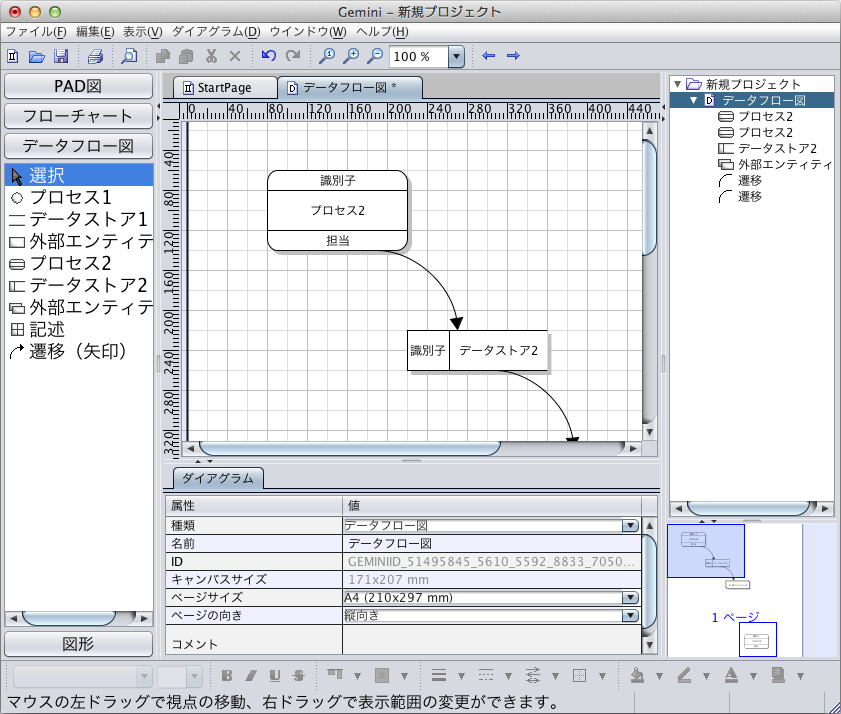This screenshot has width=841, height=714.
Task: Open print preview from the toolbar
Action: [x=129, y=56]
